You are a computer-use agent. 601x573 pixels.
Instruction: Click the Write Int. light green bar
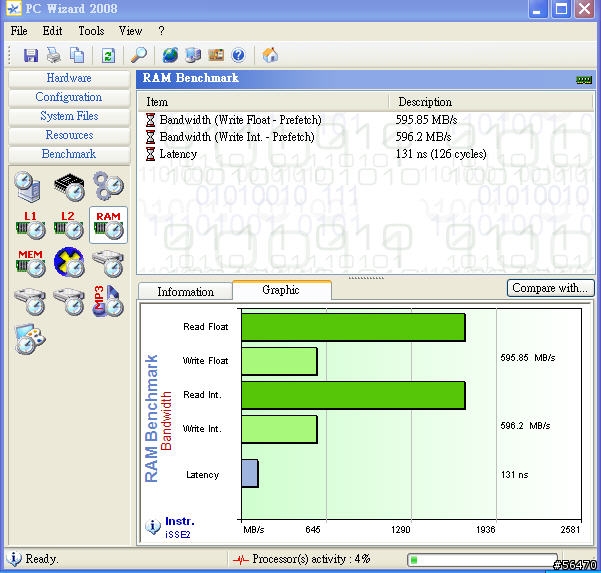[x=279, y=429]
